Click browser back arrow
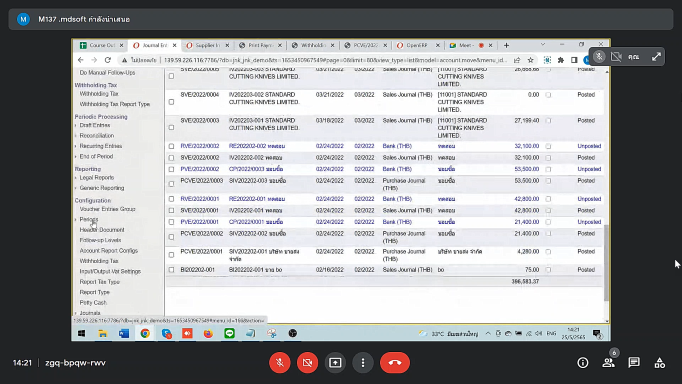The width and height of the screenshot is (682, 384). coord(81,60)
